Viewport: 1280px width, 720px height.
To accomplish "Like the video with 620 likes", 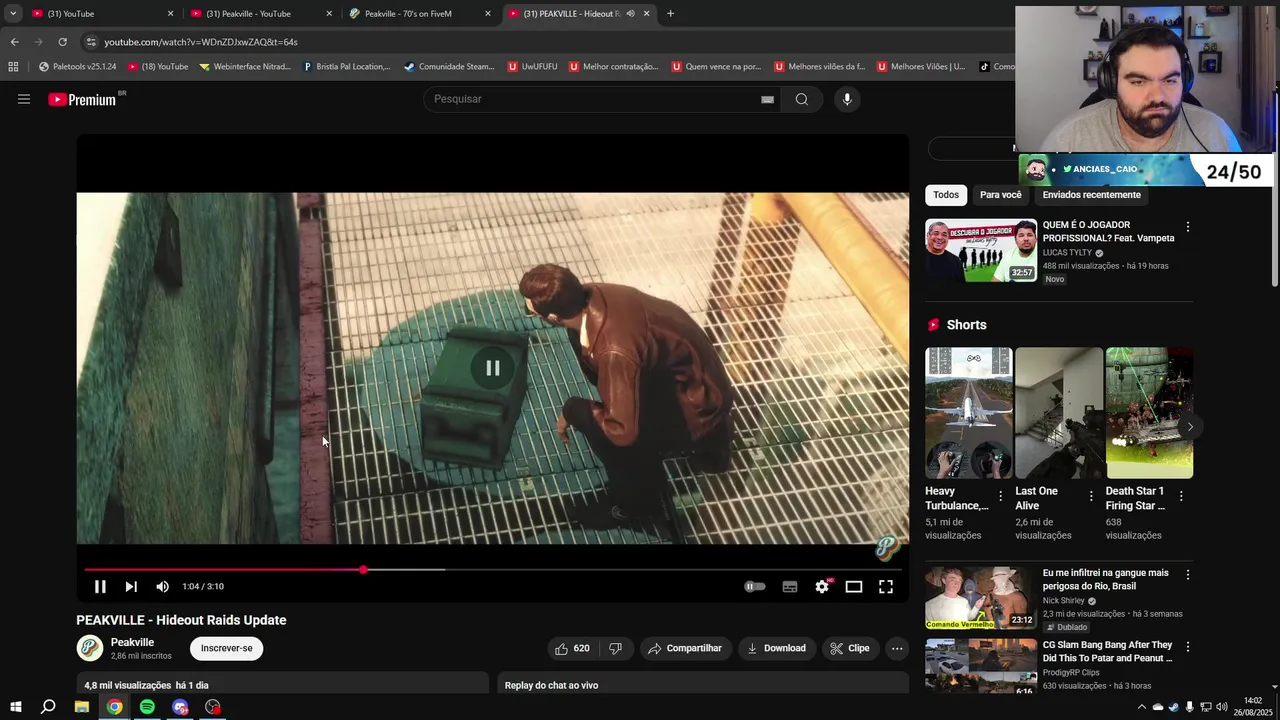I will pos(572,648).
